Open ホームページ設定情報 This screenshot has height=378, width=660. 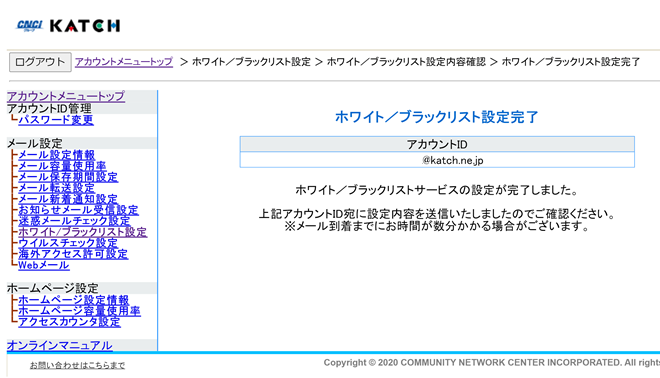pyautogui.click(x=73, y=300)
